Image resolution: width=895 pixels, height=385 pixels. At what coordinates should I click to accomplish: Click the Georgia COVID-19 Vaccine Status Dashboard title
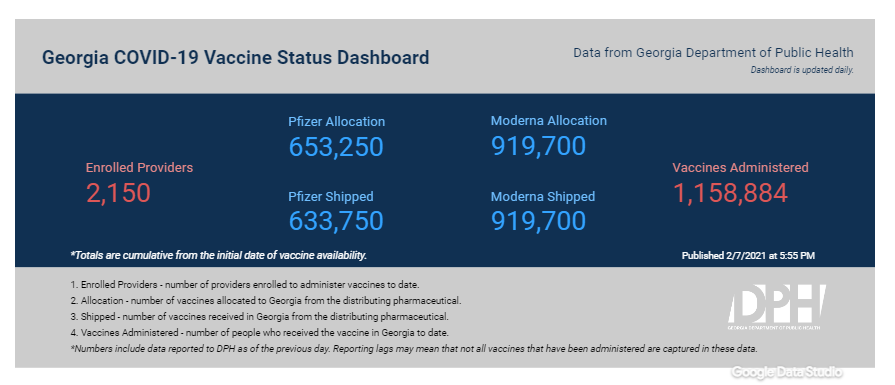[236, 58]
